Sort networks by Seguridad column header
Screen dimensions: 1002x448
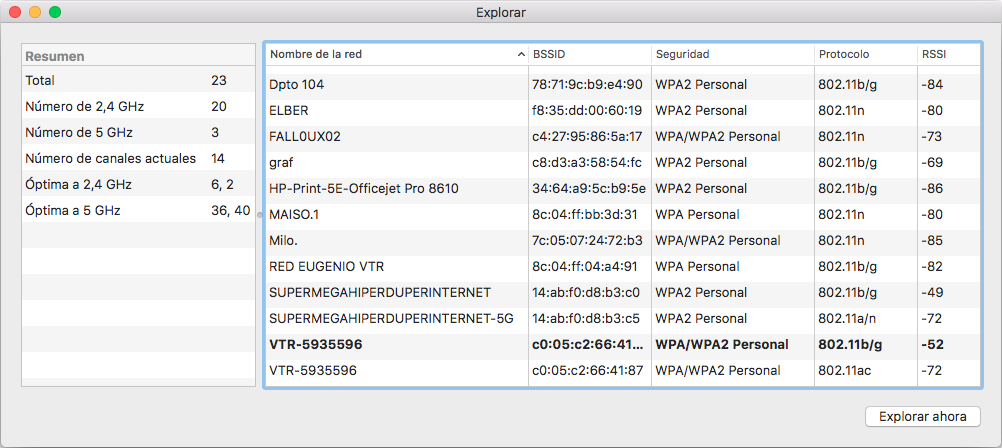pos(730,54)
